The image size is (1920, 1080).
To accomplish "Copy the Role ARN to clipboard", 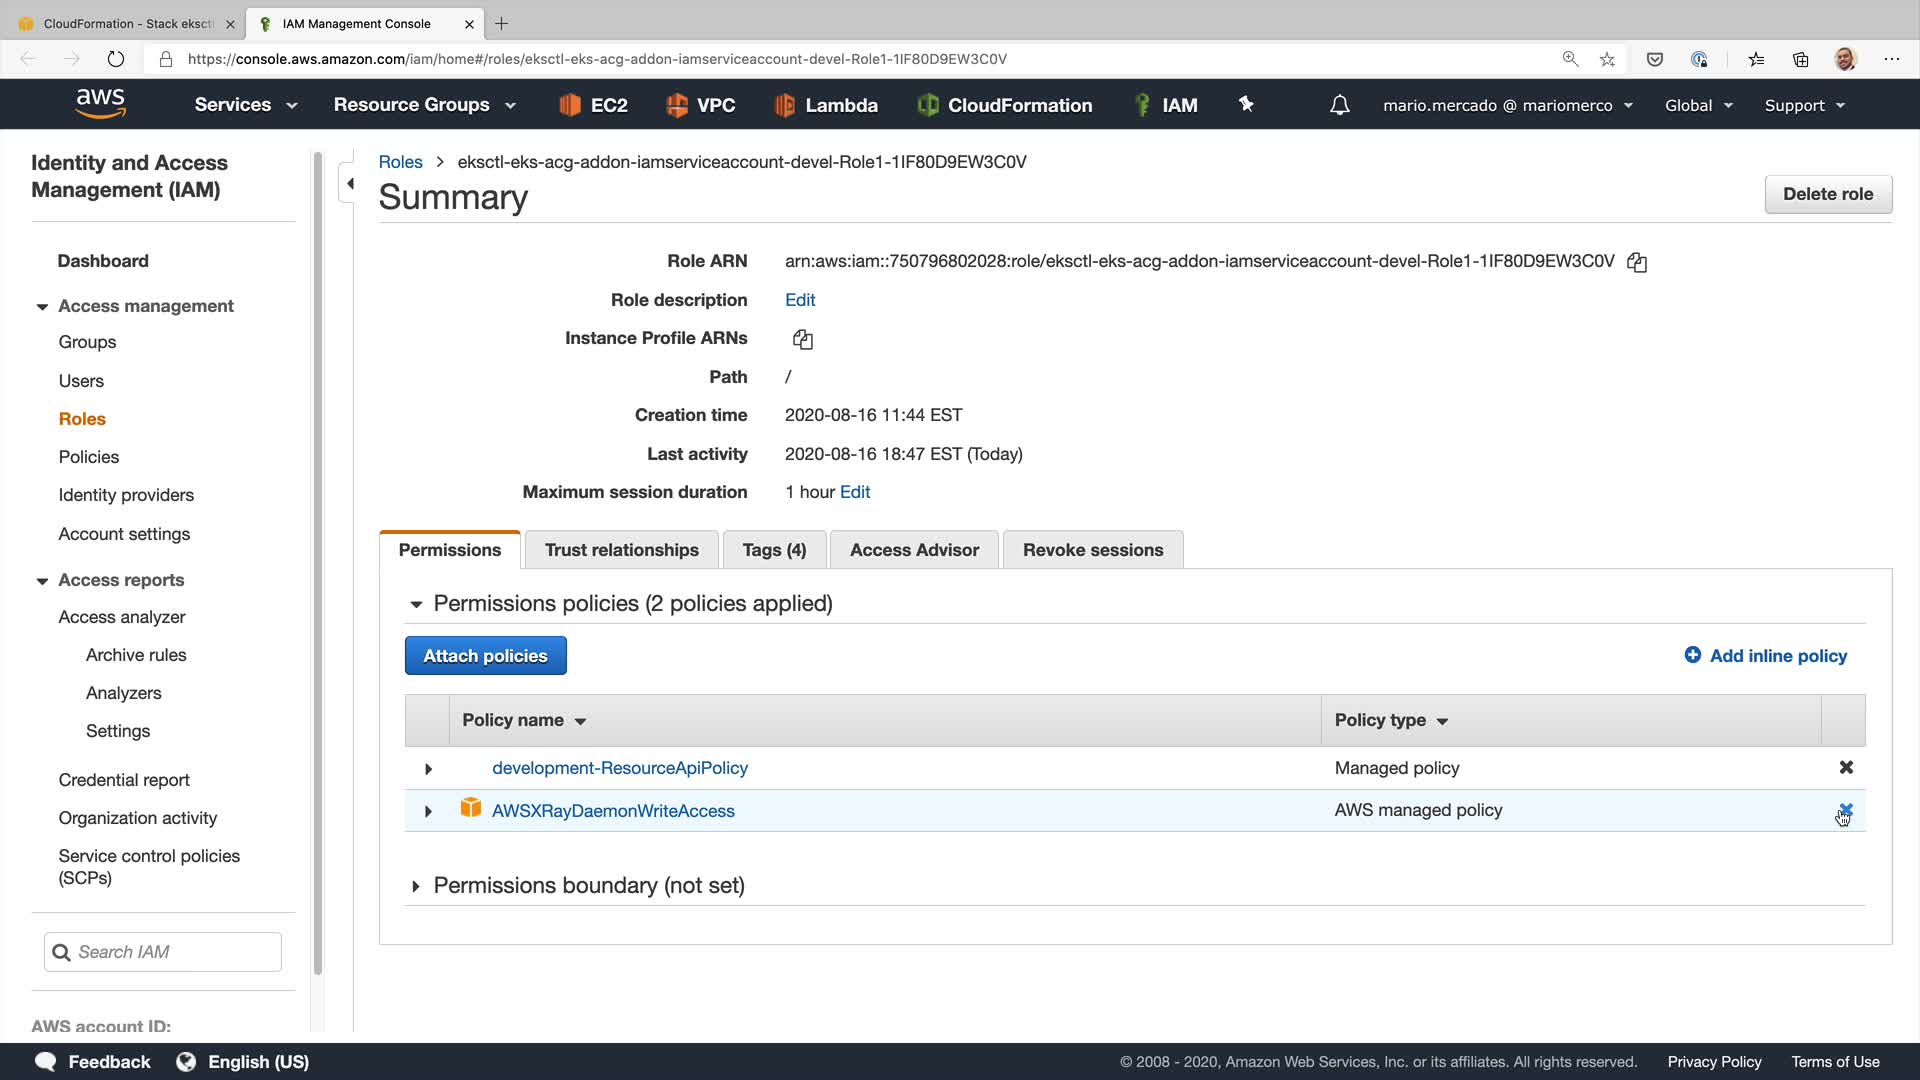I will click(1637, 262).
